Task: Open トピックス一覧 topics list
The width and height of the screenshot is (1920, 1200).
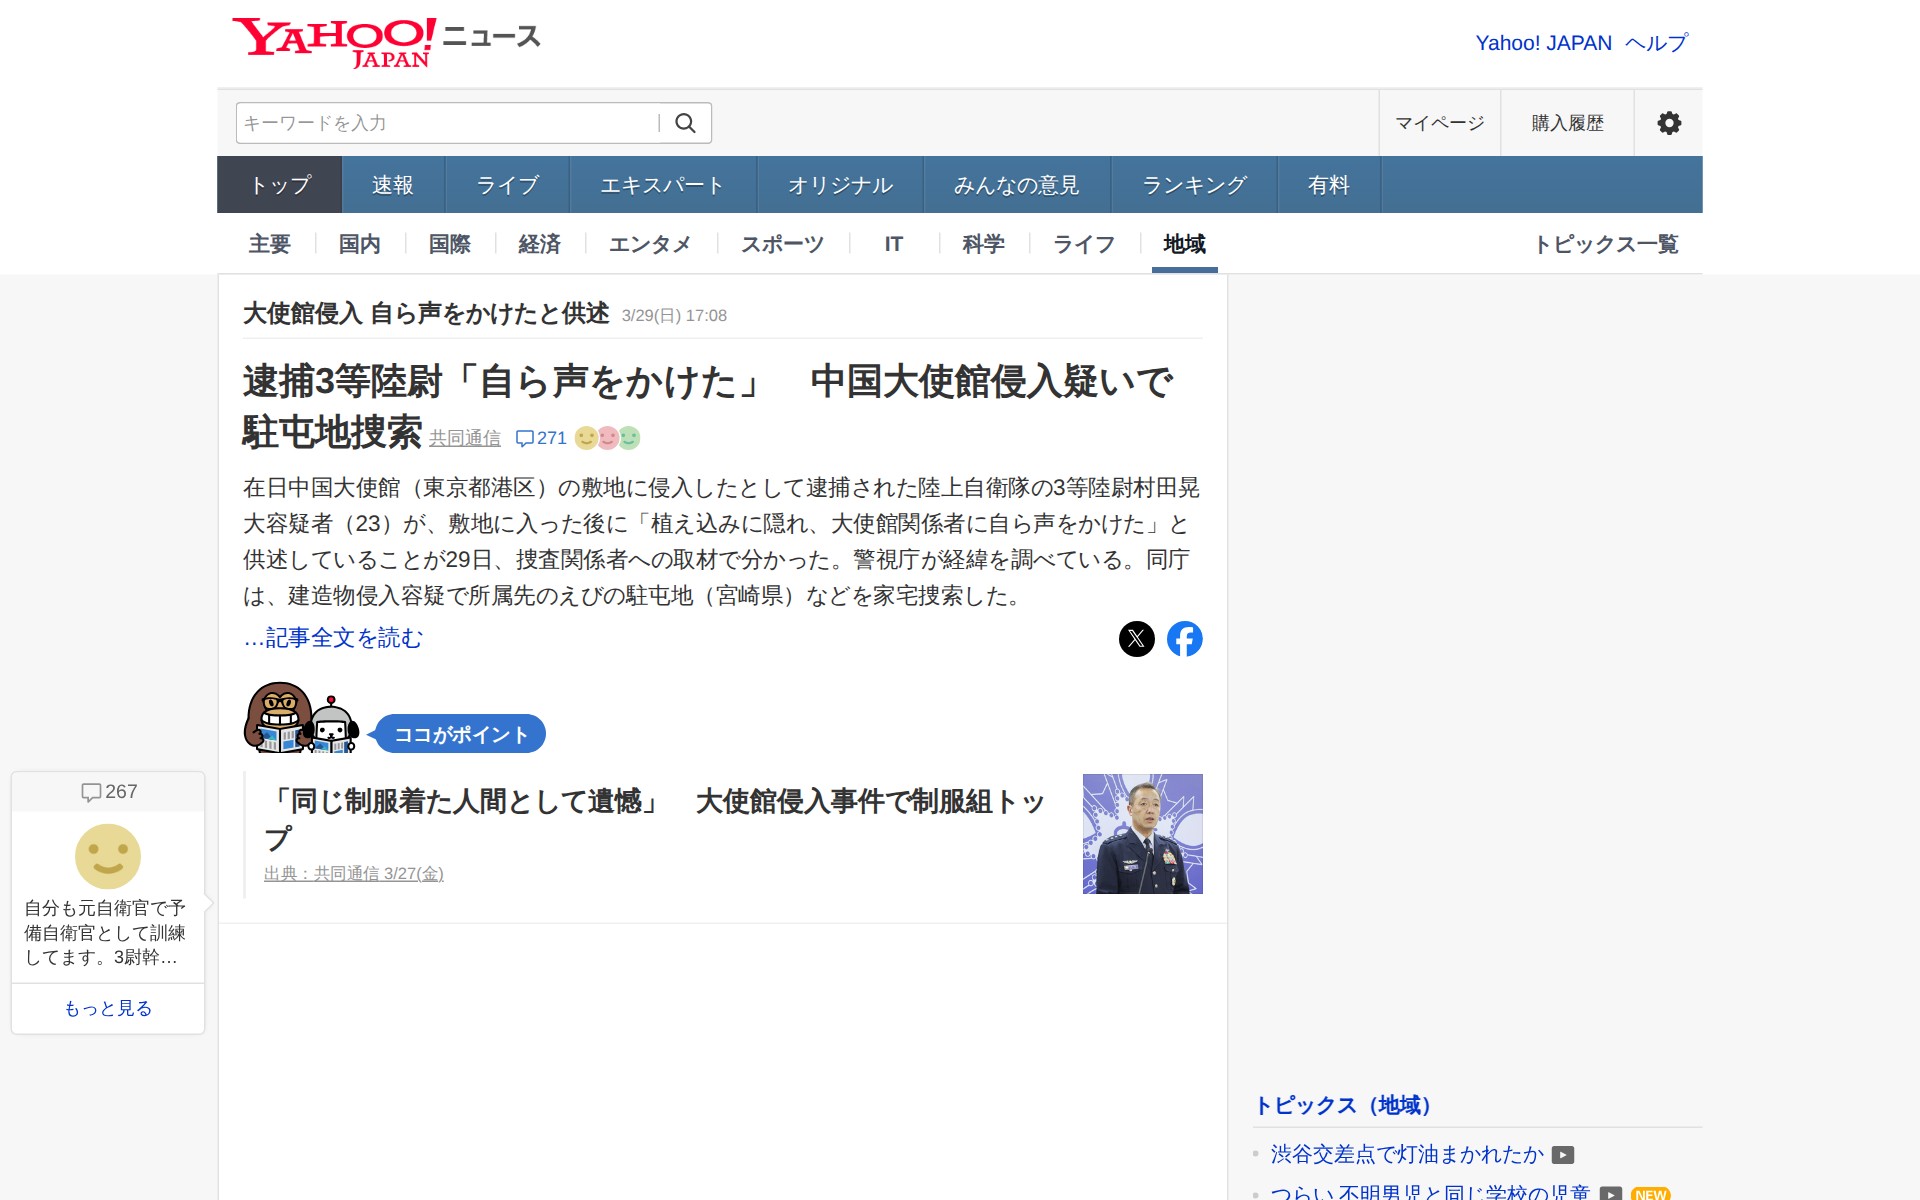Action: click(x=1605, y=244)
